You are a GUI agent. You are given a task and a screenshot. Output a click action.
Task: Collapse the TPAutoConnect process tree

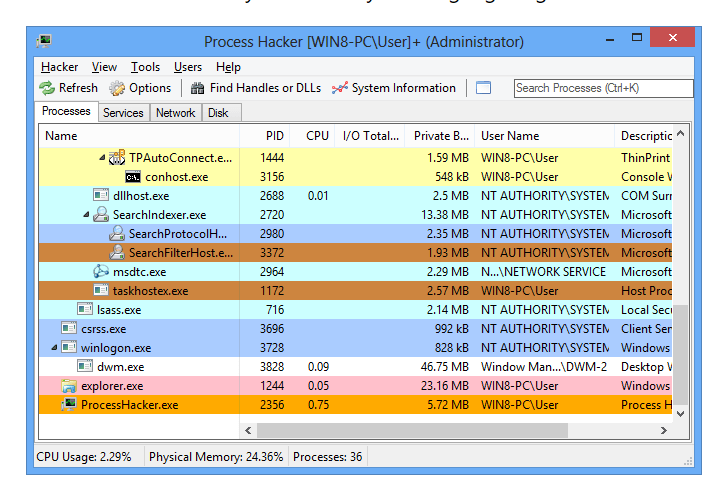coord(102,158)
